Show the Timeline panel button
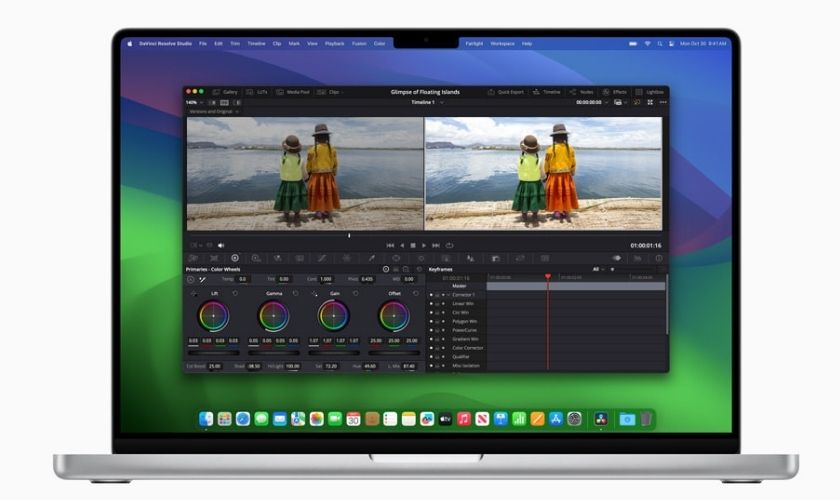 coord(546,92)
